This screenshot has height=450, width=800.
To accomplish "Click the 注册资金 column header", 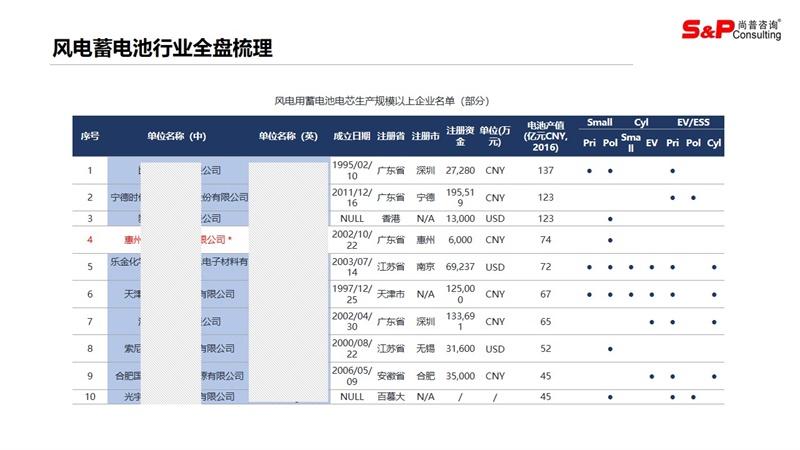I will coord(459,136).
